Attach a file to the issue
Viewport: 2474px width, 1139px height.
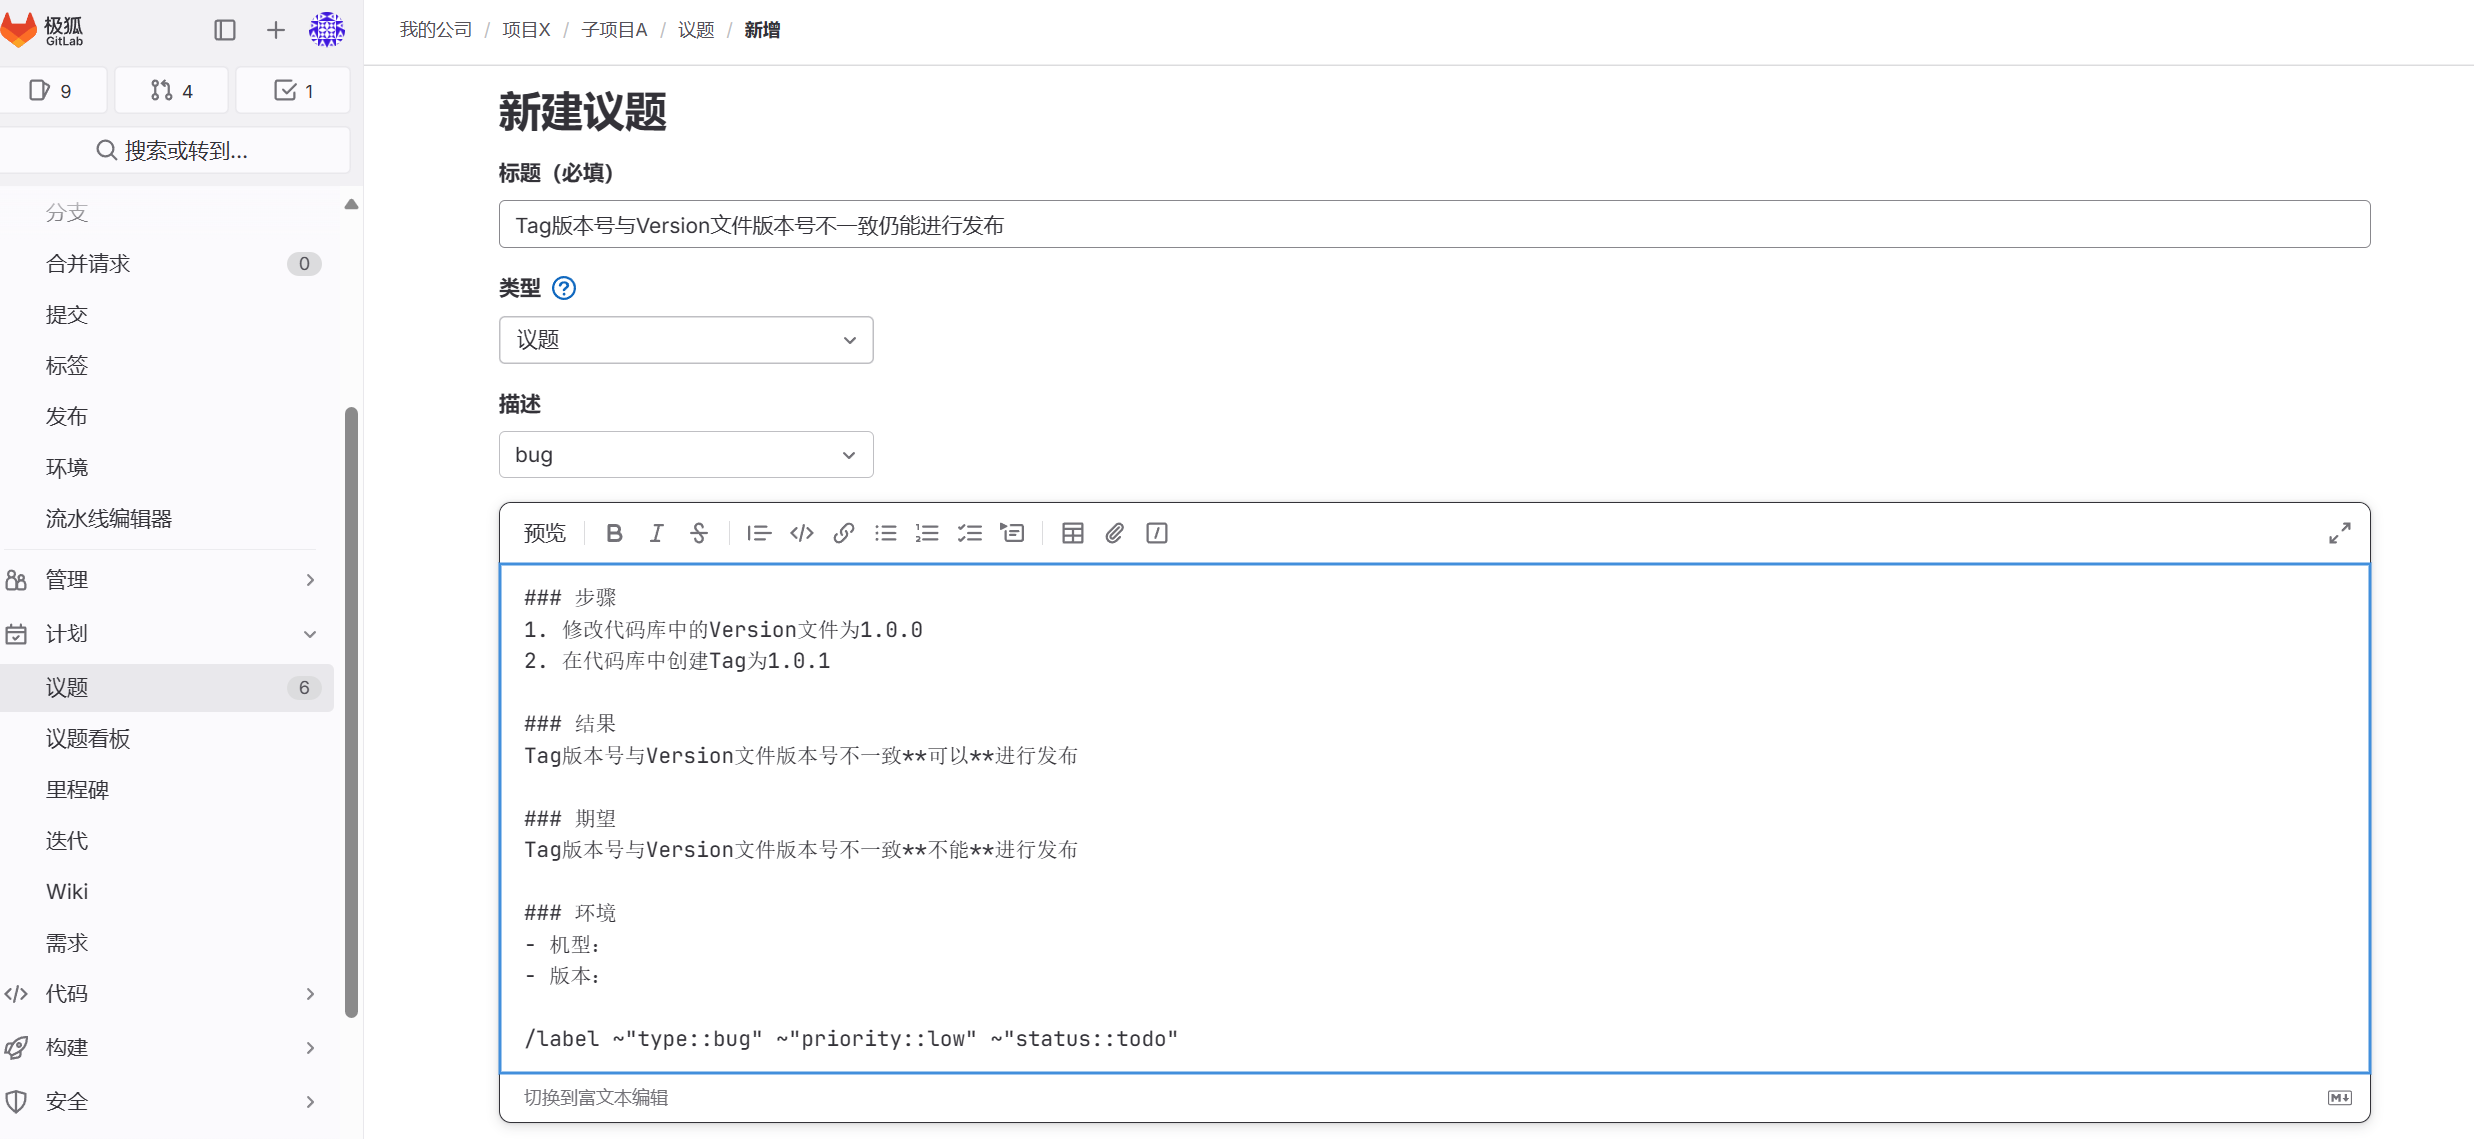click(1114, 533)
